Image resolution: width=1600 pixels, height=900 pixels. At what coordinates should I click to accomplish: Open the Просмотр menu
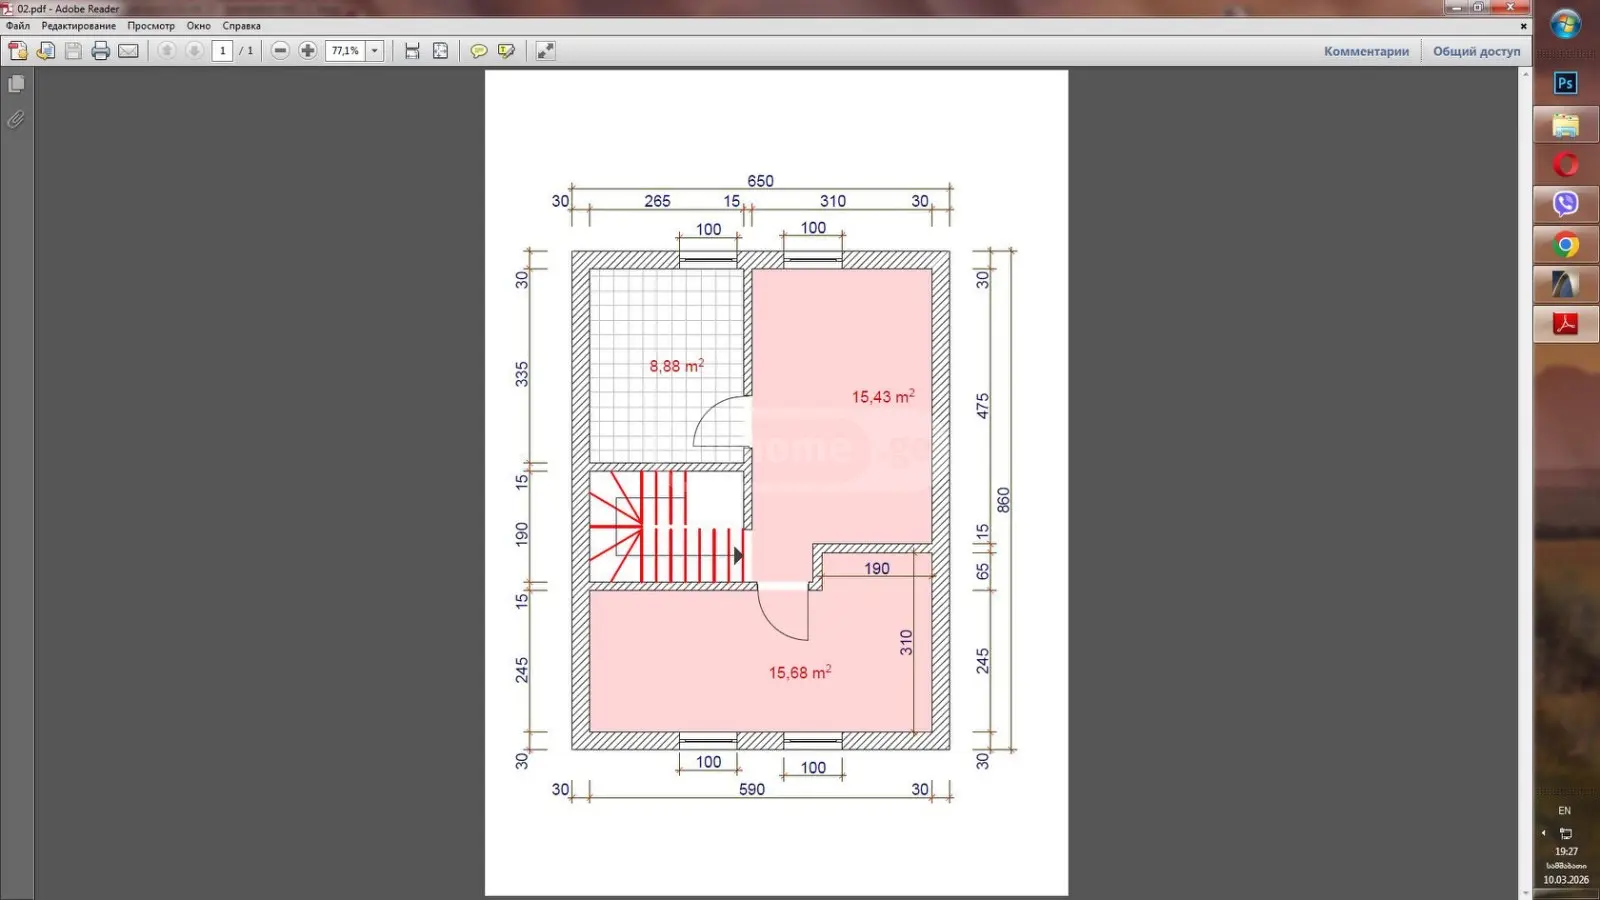[151, 26]
